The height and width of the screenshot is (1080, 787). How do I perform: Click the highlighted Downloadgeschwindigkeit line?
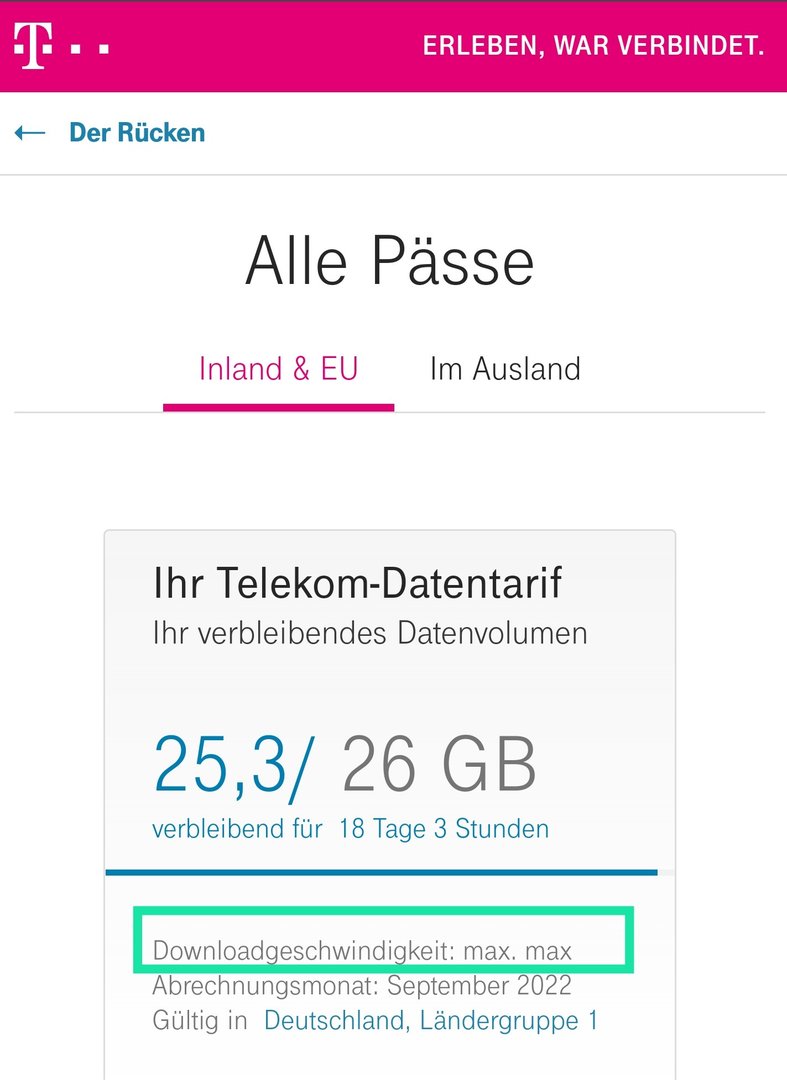pyautogui.click(x=362, y=950)
